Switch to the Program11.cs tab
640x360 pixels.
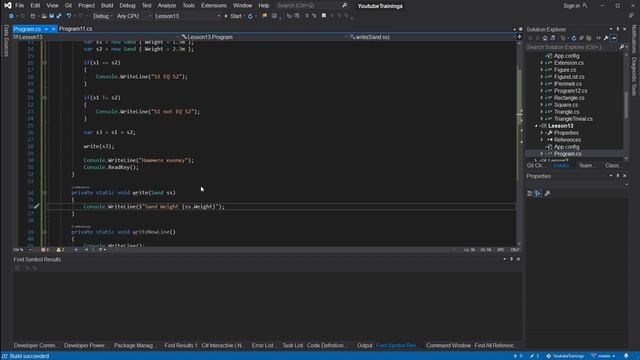pos(76,29)
